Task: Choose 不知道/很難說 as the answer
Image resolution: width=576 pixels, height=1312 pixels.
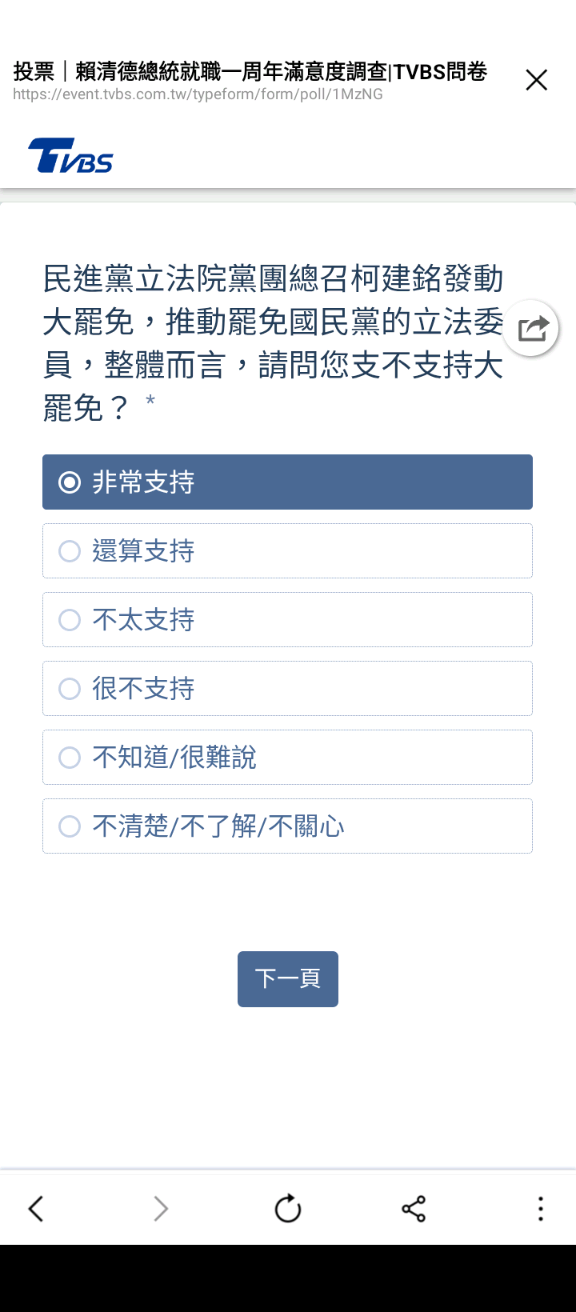Action: (287, 757)
